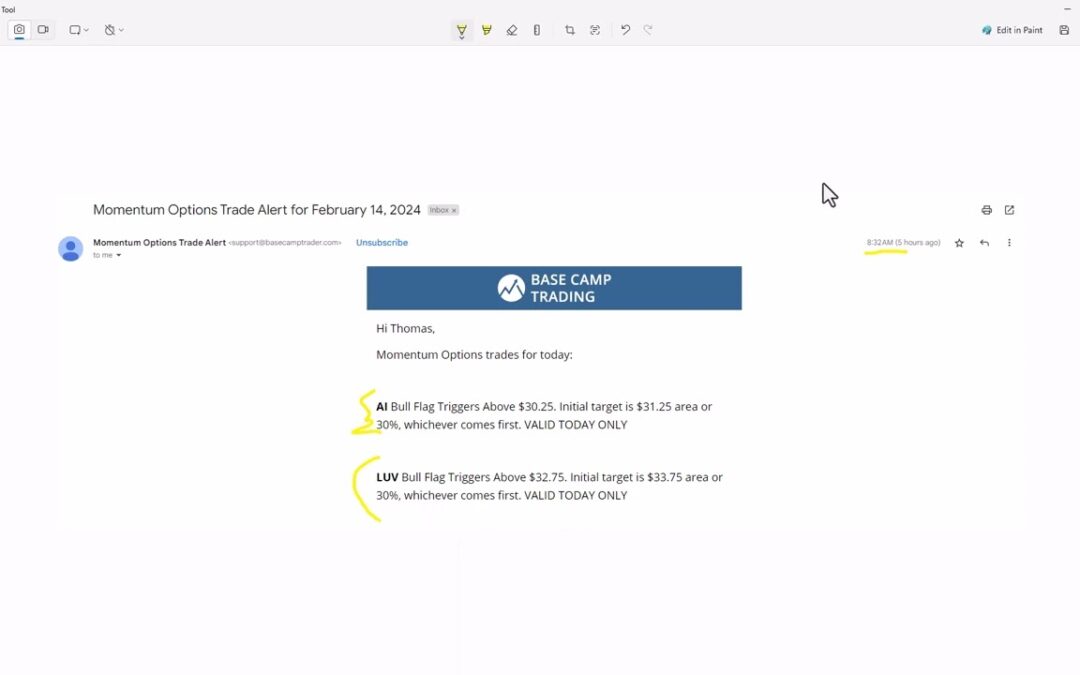Show the ruler tool
This screenshot has width=1080, height=675.
point(537,30)
